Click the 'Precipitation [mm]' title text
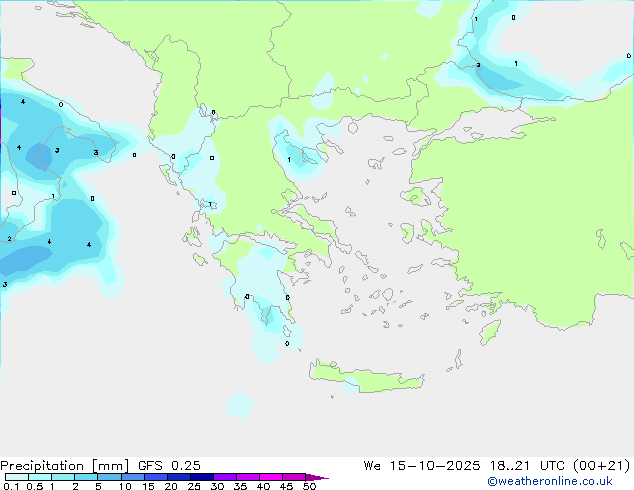The image size is (634, 490). coord(65,466)
